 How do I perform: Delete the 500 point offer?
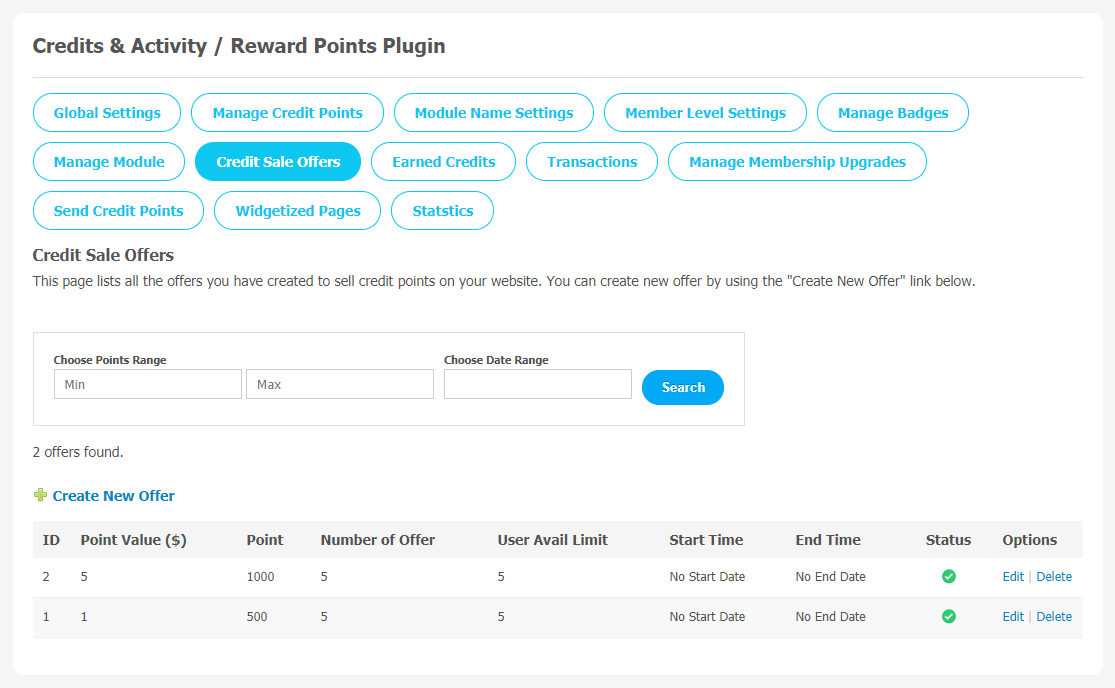pos(1054,616)
